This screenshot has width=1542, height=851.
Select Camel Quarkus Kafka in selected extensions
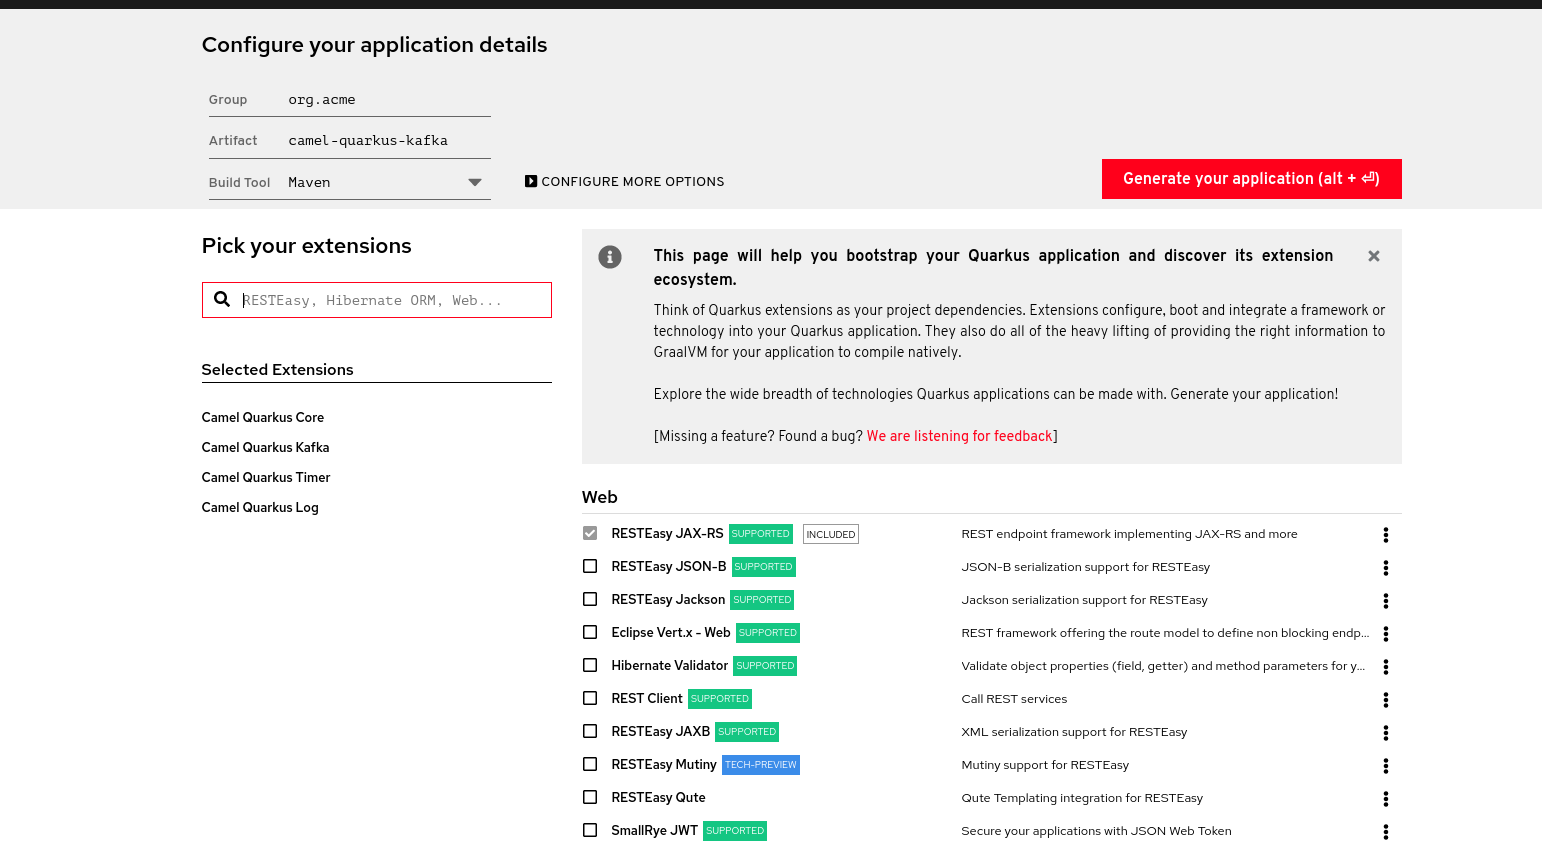click(265, 448)
